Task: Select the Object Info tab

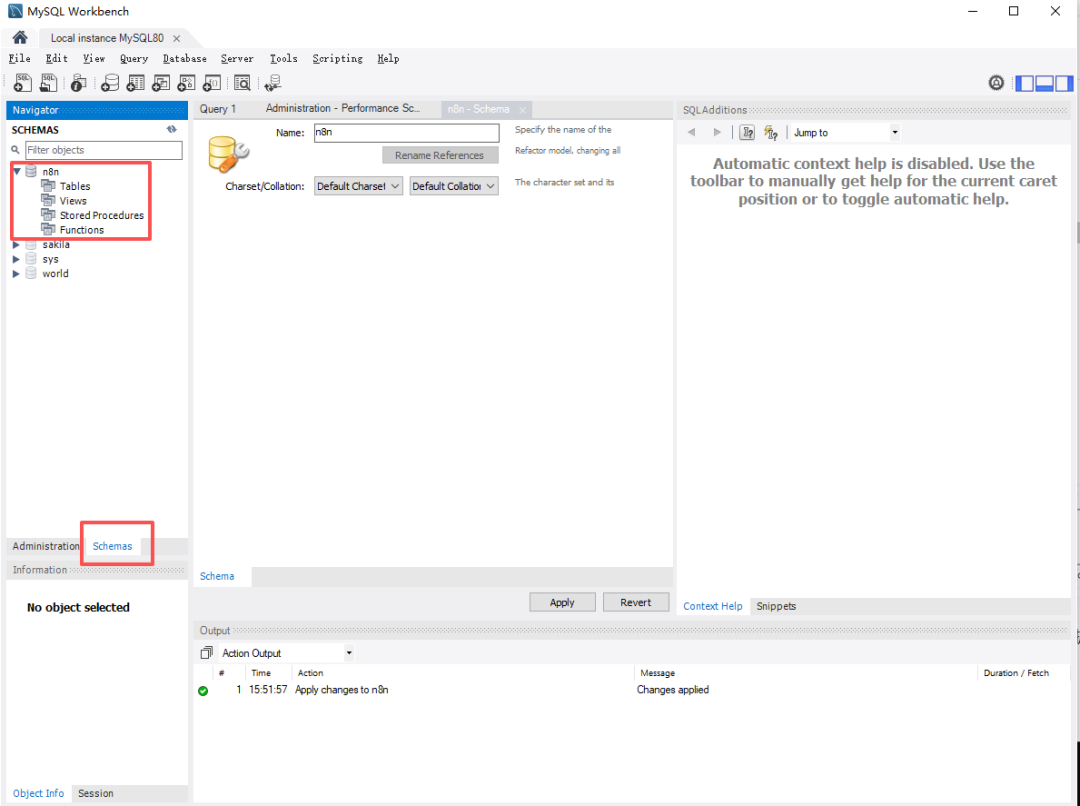Action: coord(39,793)
